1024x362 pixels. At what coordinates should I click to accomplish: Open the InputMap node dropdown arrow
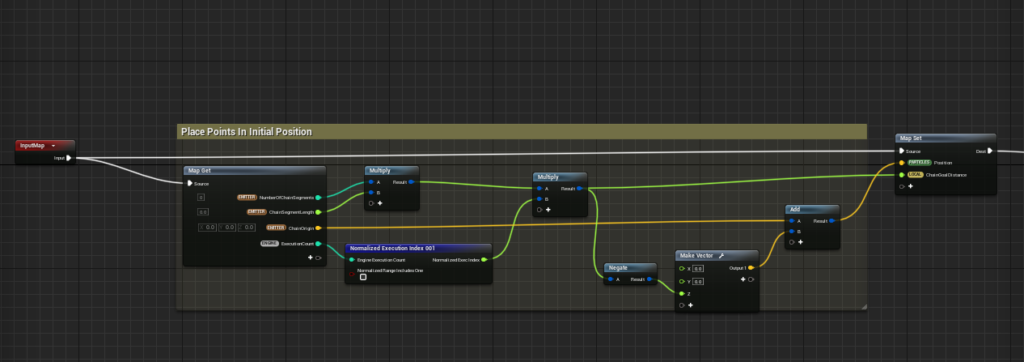54,146
